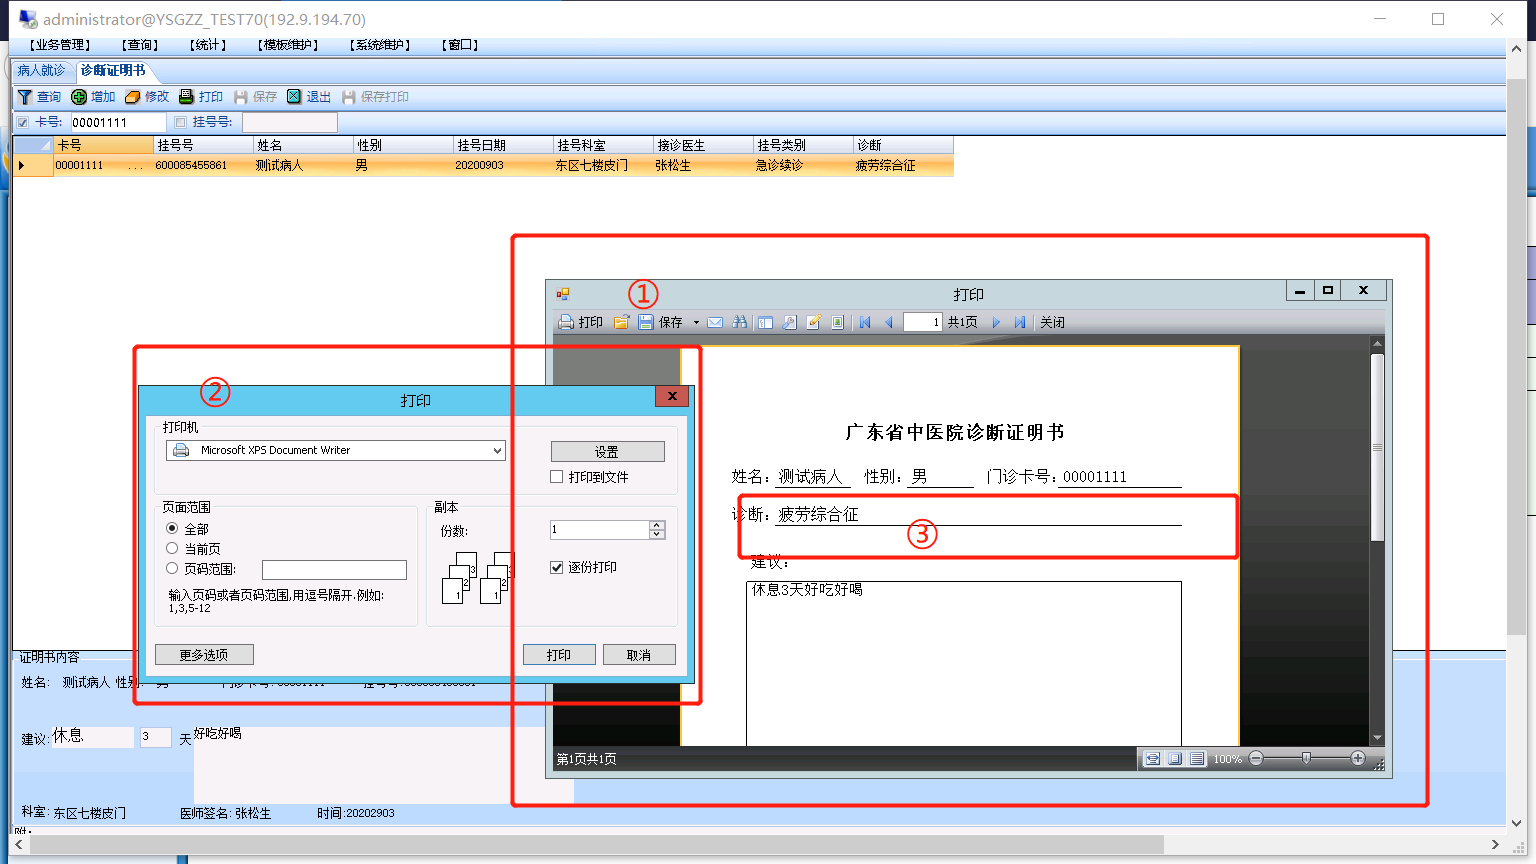Switch to the 病人就诊 tab
This screenshot has height=864, width=1536.
41,70
